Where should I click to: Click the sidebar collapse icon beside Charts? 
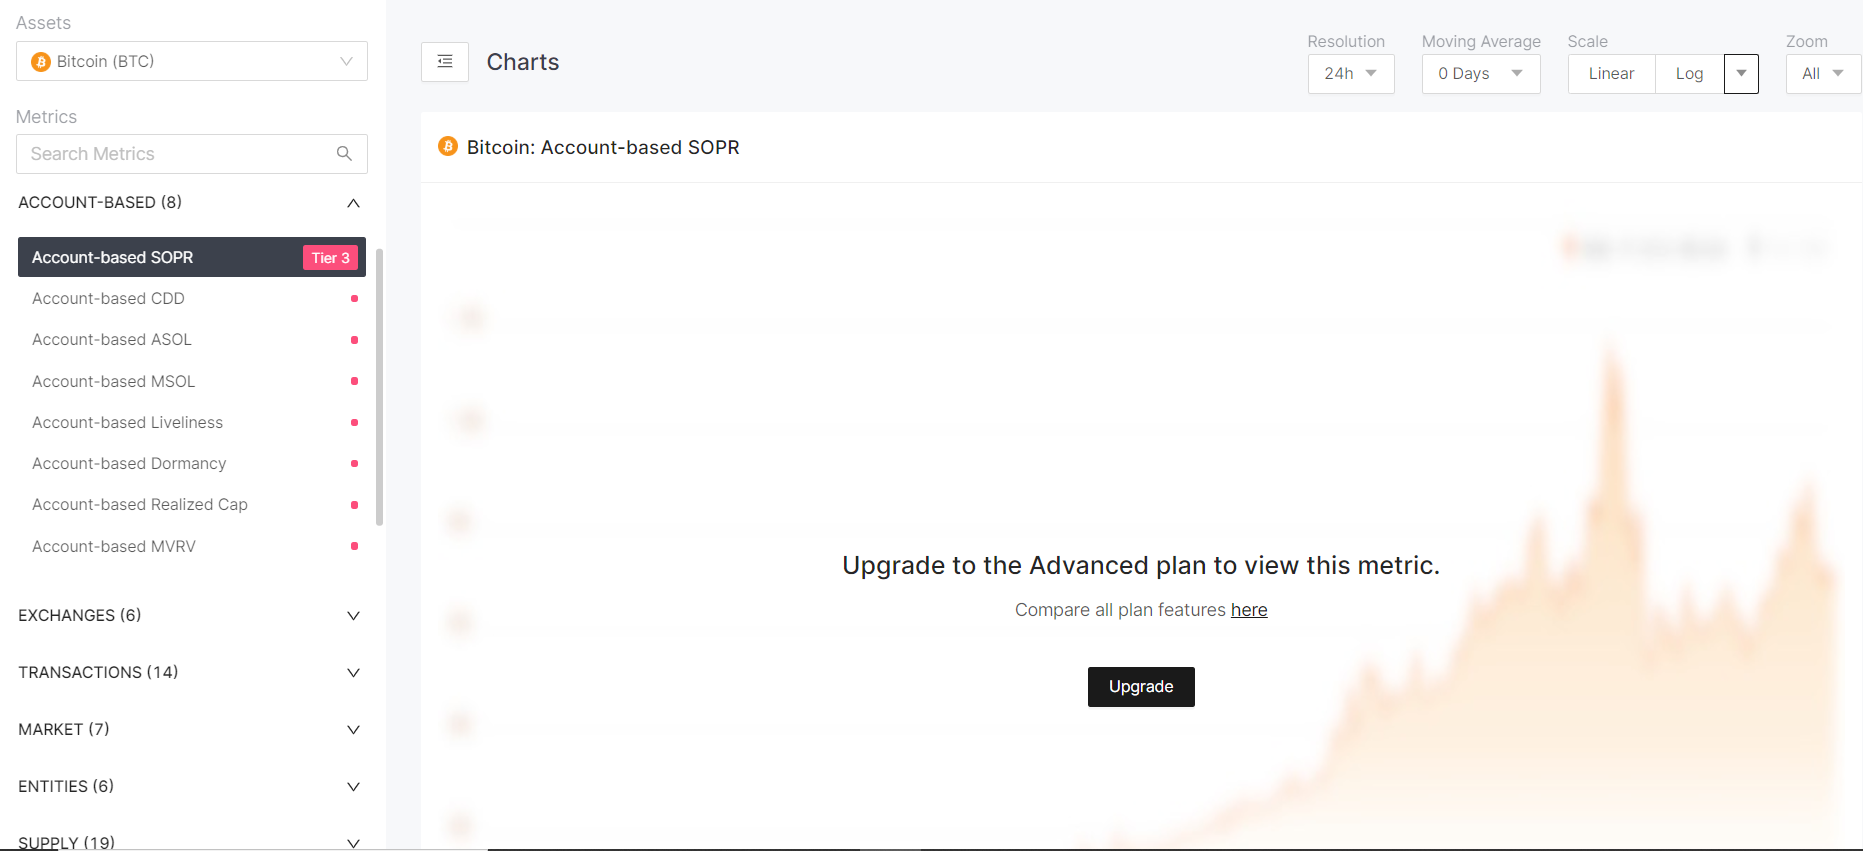point(445,62)
